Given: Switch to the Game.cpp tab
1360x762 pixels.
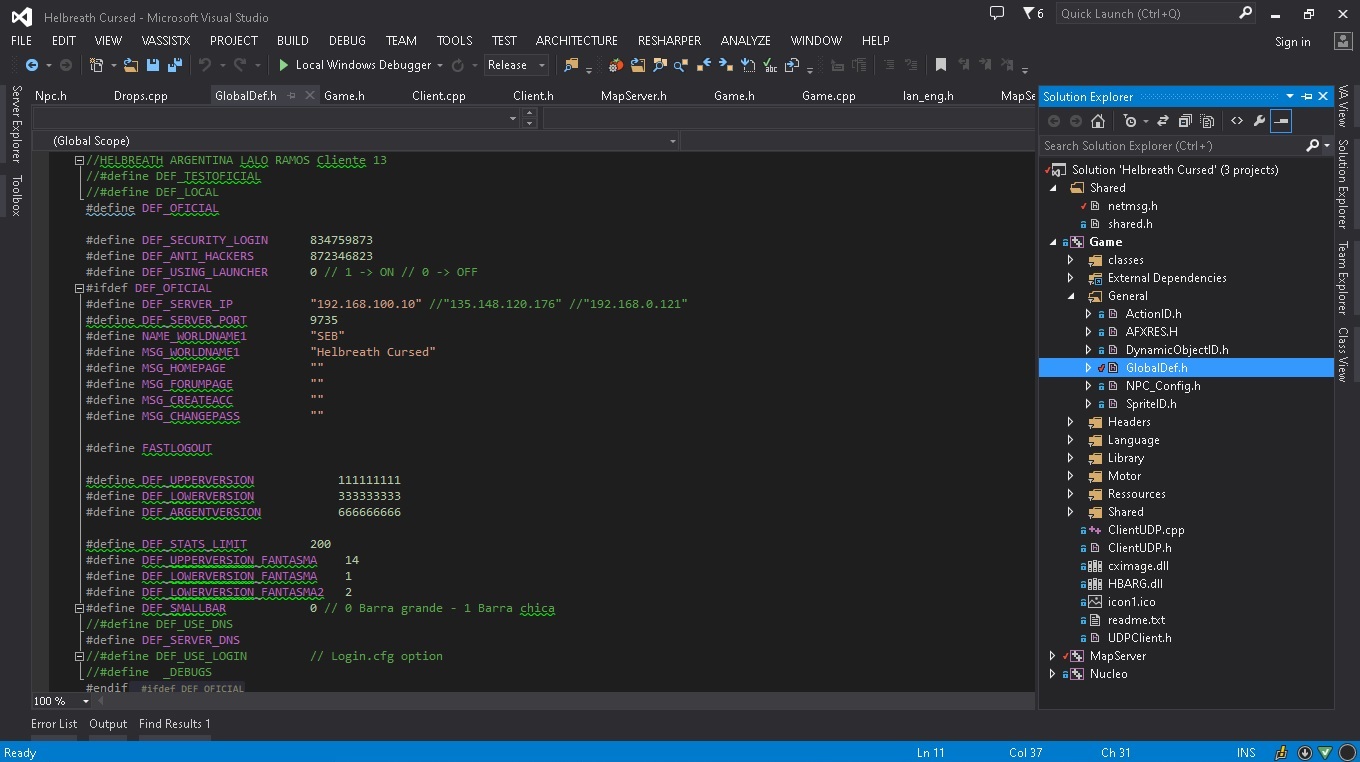Looking at the screenshot, I should (x=828, y=96).
